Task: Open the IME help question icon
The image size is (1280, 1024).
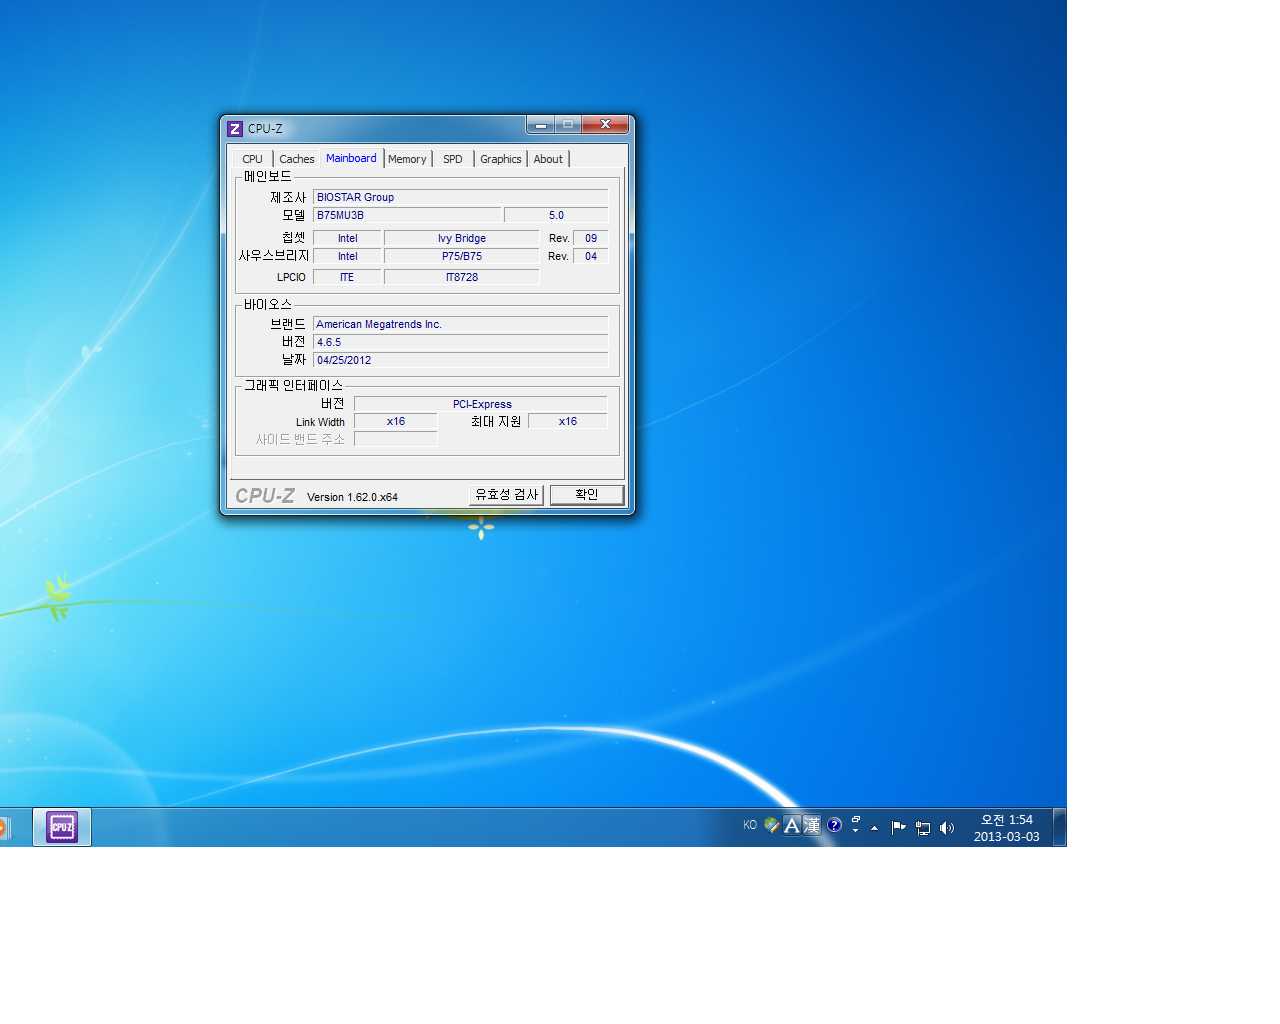Action: [x=834, y=825]
